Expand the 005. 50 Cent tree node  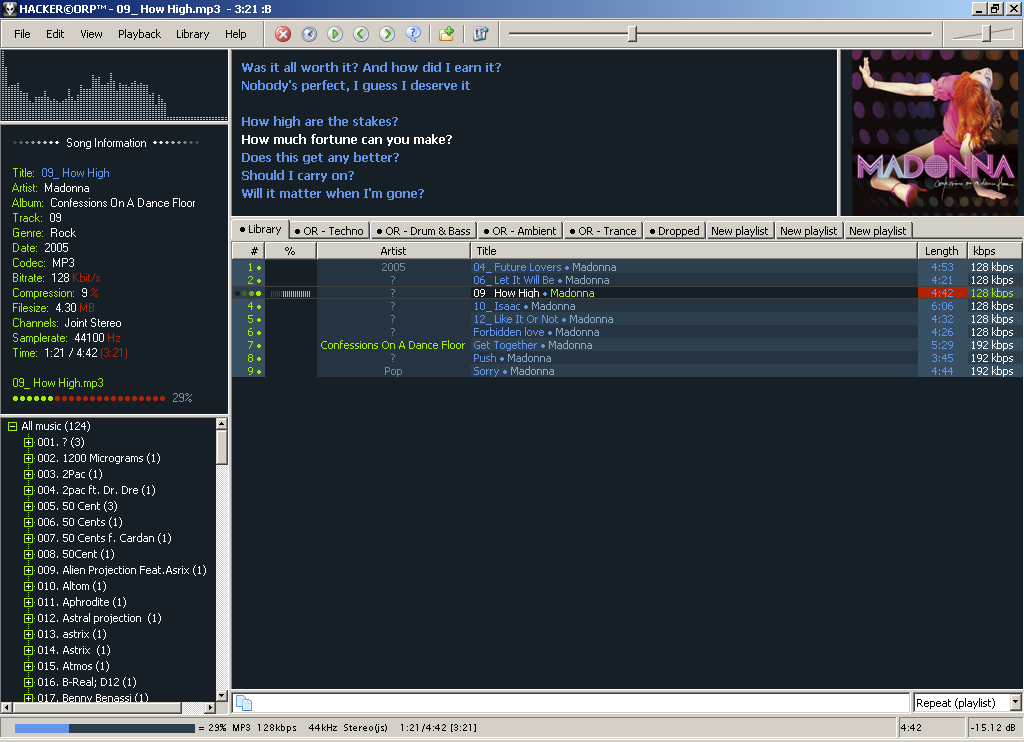tap(29, 506)
